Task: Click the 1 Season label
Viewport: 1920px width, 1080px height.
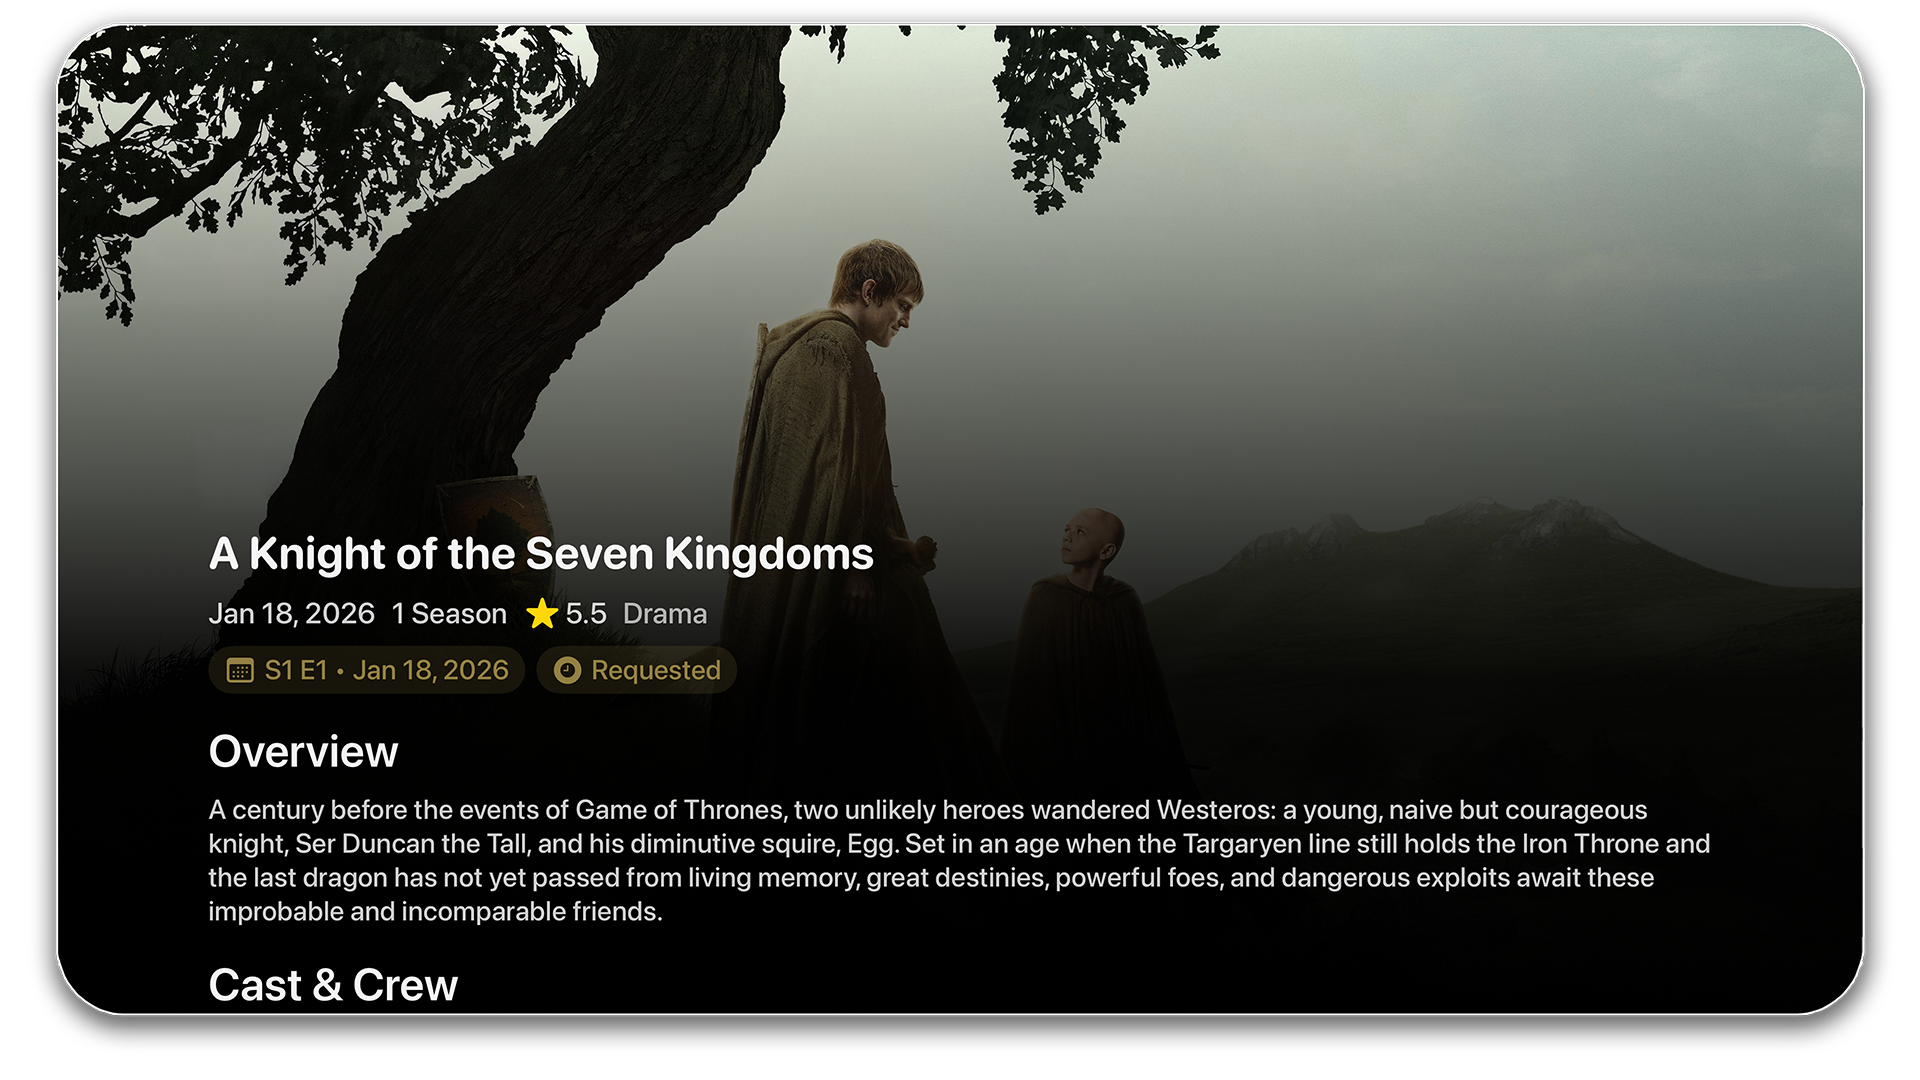Action: coord(449,613)
